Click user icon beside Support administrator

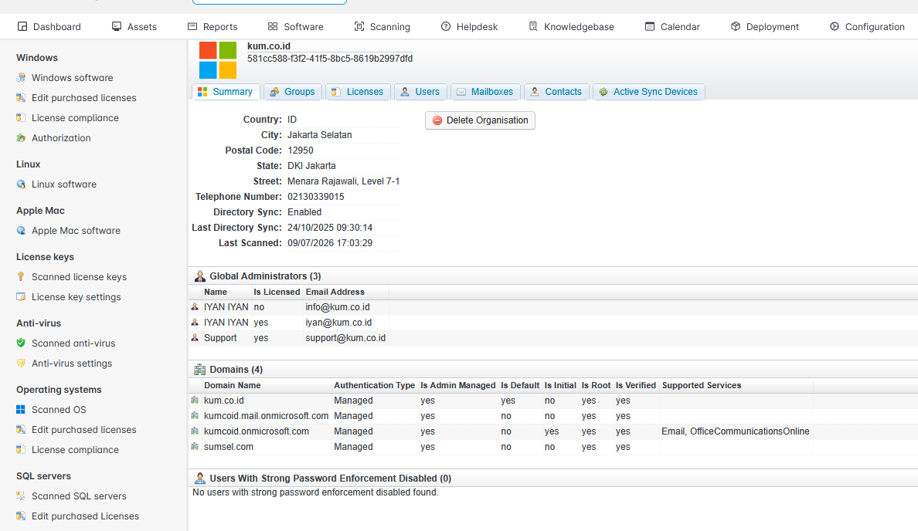[195, 338]
